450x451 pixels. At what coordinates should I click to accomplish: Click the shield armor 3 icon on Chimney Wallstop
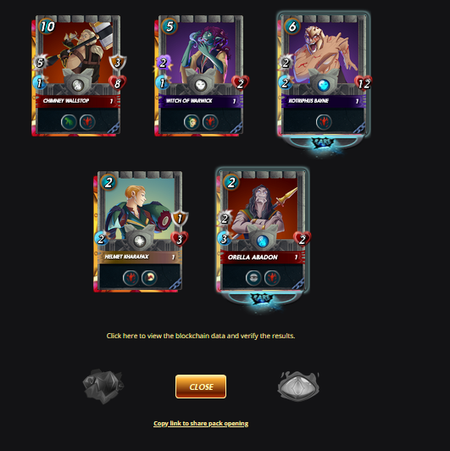[118, 62]
